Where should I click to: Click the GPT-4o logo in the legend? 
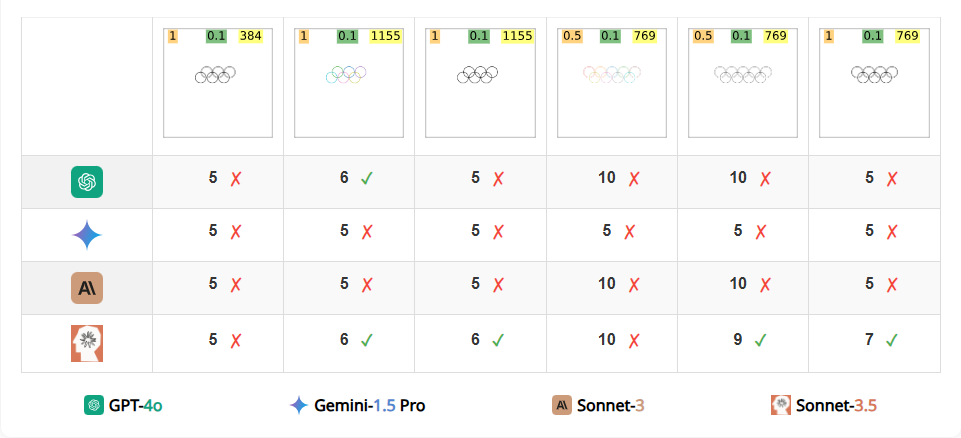tap(94, 405)
